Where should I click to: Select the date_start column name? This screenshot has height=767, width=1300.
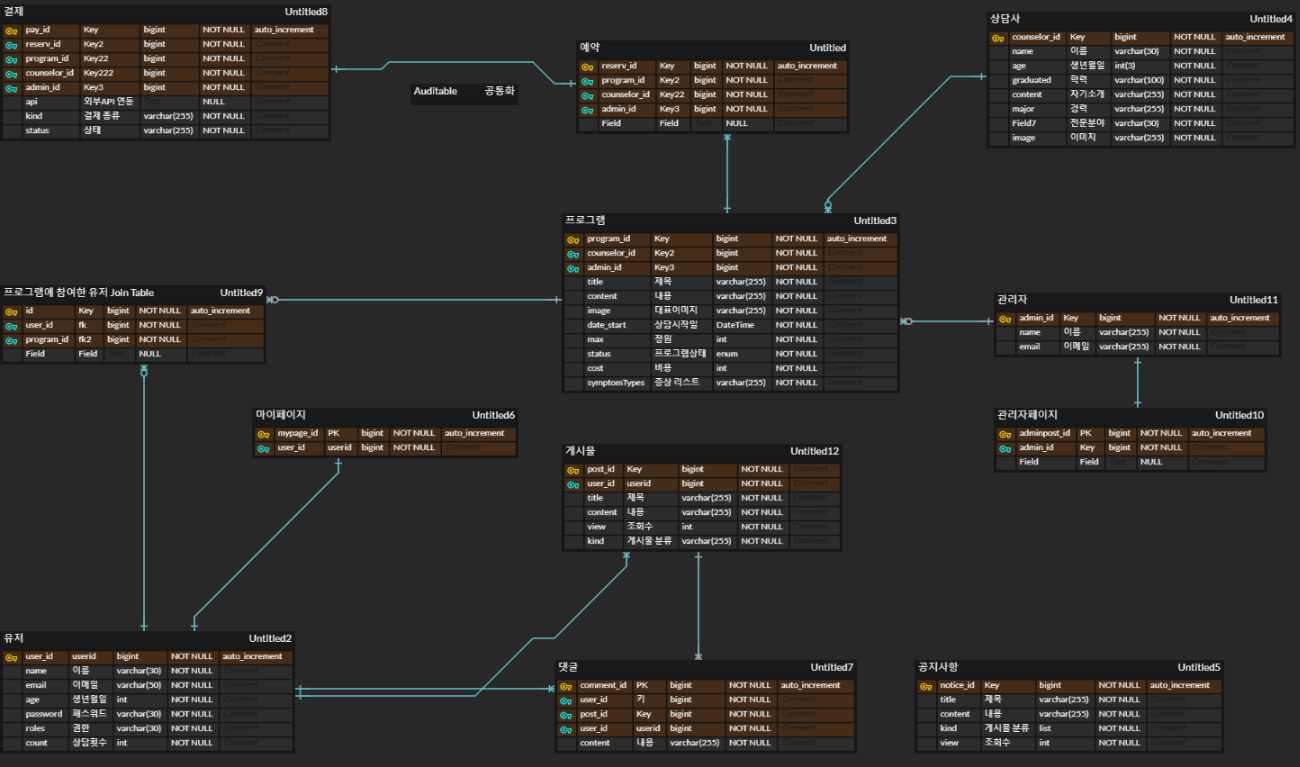609,325
